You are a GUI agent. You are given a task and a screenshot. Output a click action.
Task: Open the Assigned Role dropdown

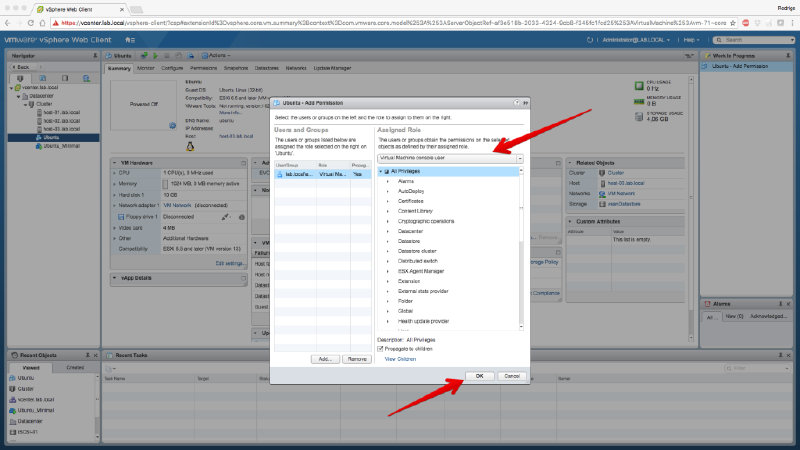click(520, 158)
